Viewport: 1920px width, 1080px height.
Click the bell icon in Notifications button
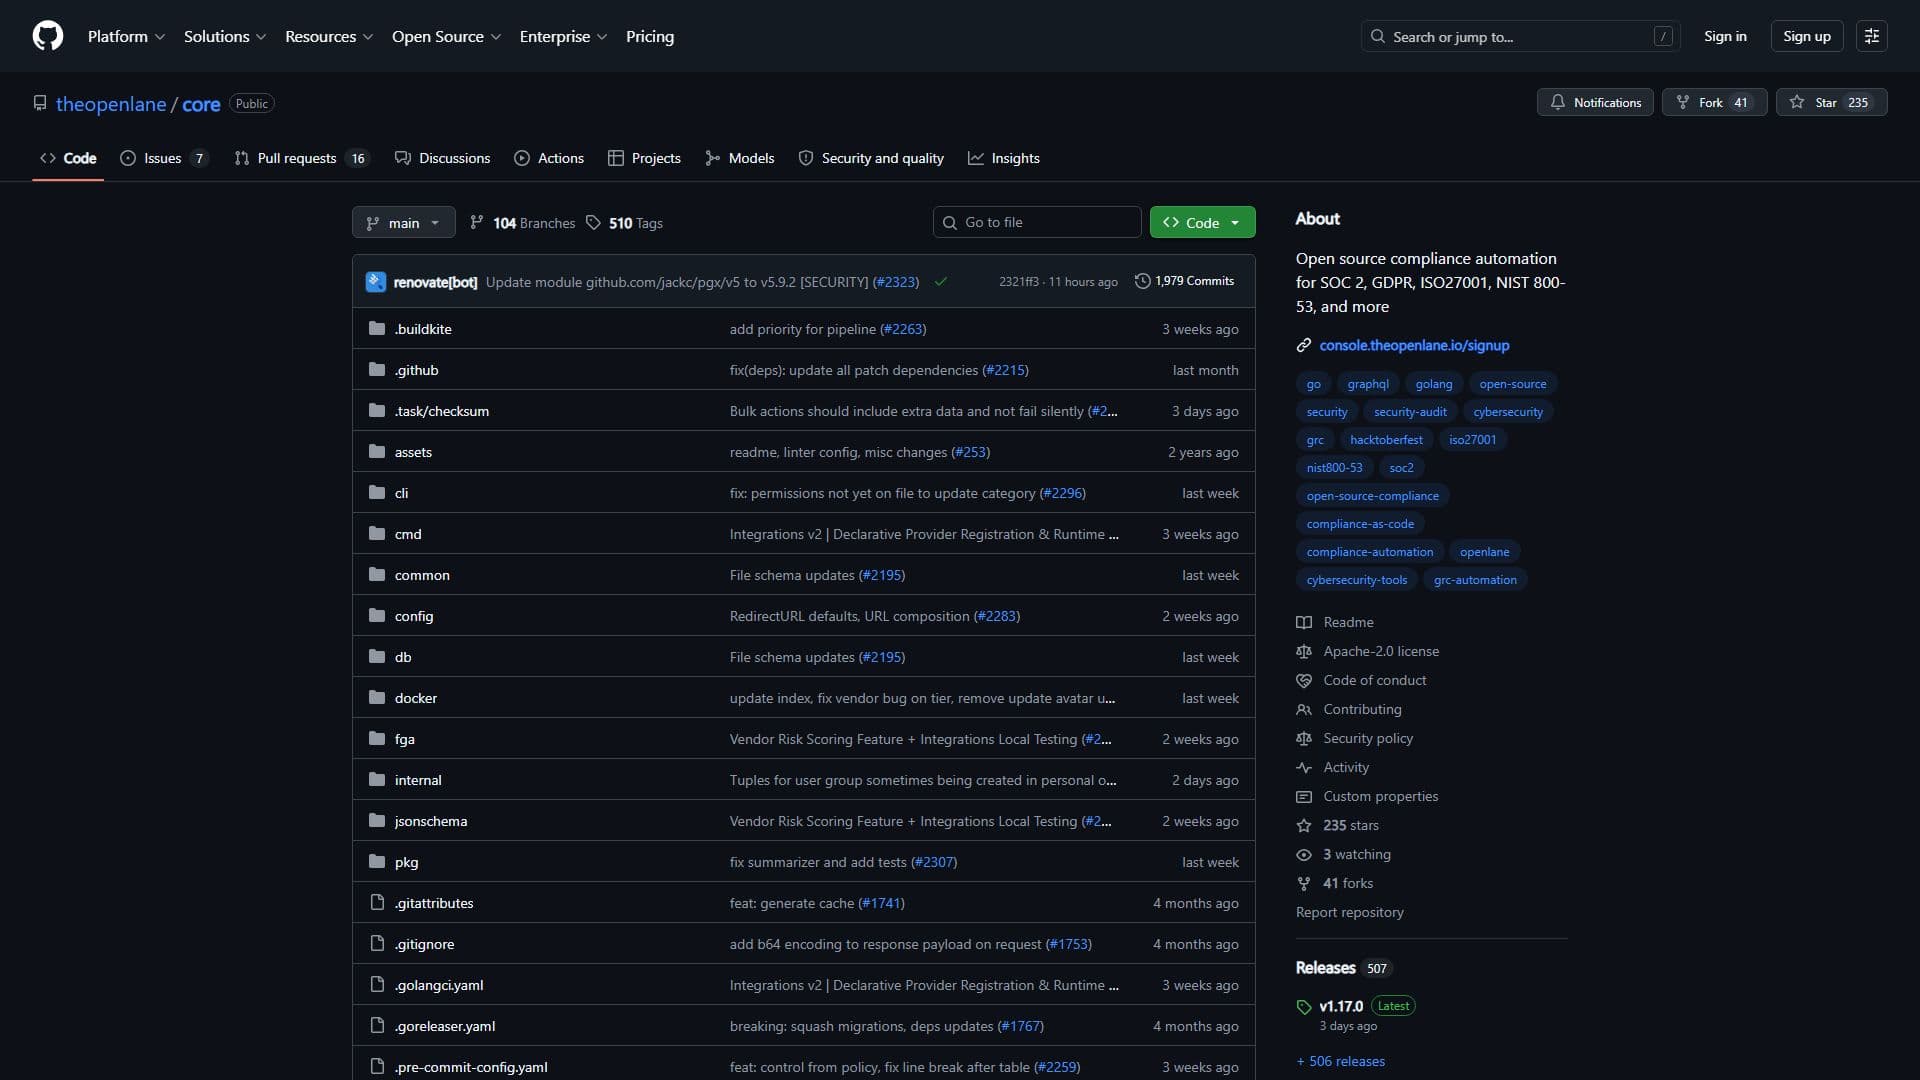1558,102
